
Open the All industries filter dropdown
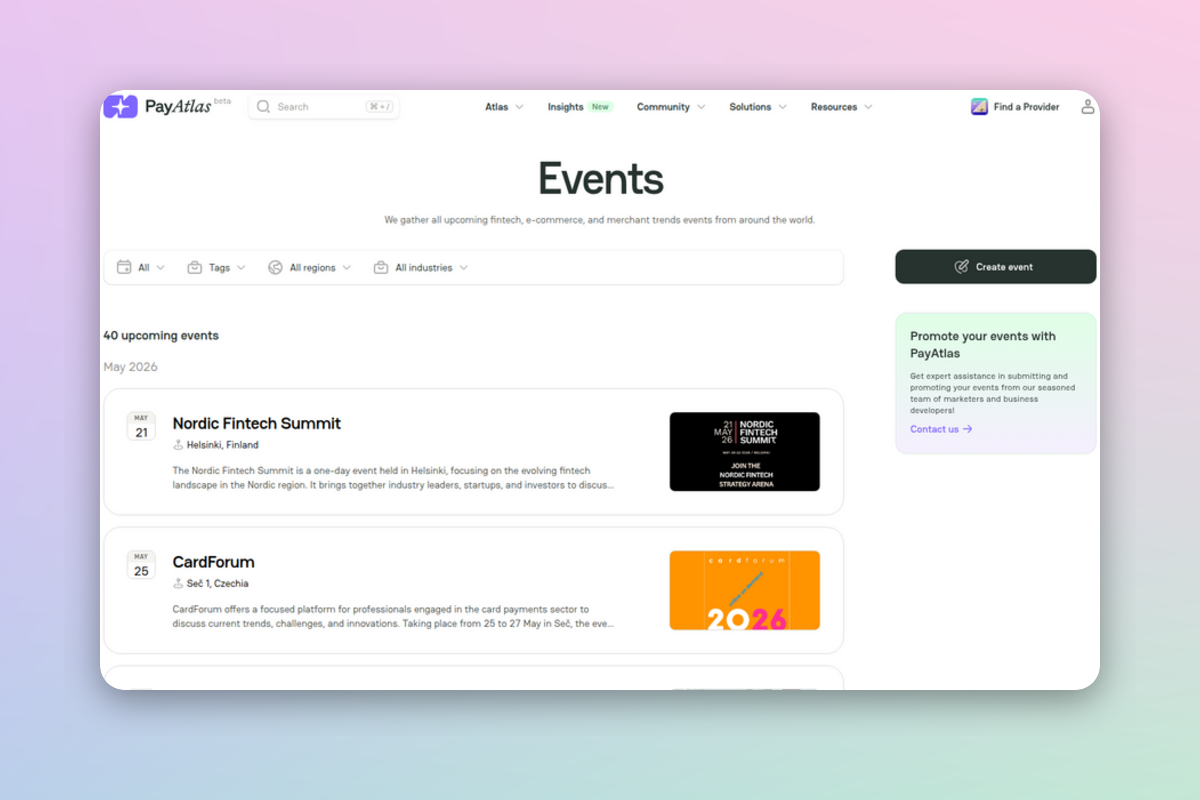421,267
